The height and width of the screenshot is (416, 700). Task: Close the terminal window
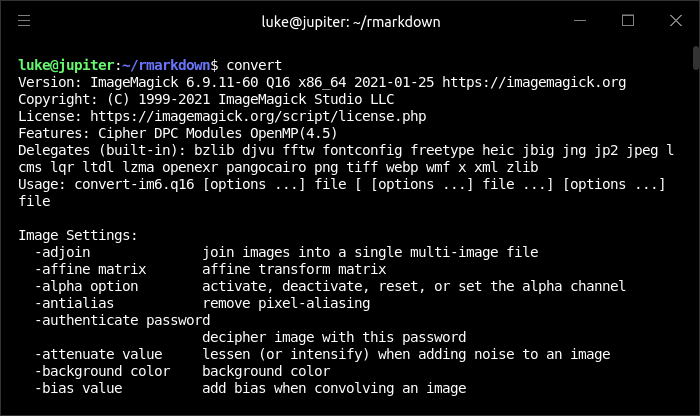(x=676, y=21)
